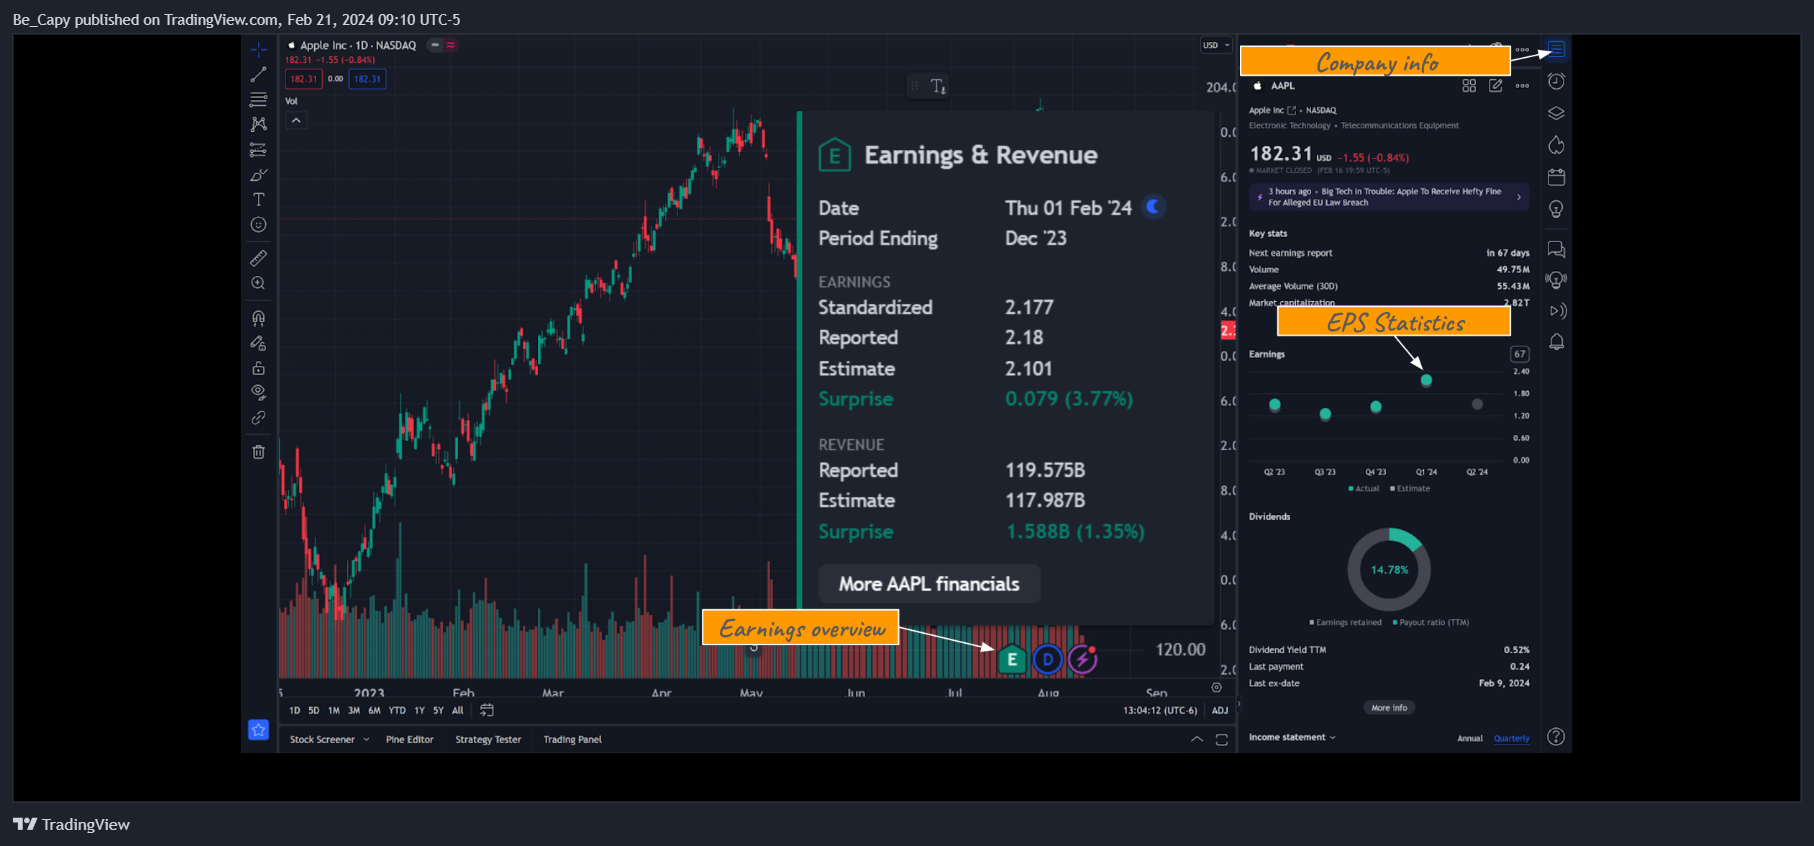Open the hotlists flame icon

1556,145
